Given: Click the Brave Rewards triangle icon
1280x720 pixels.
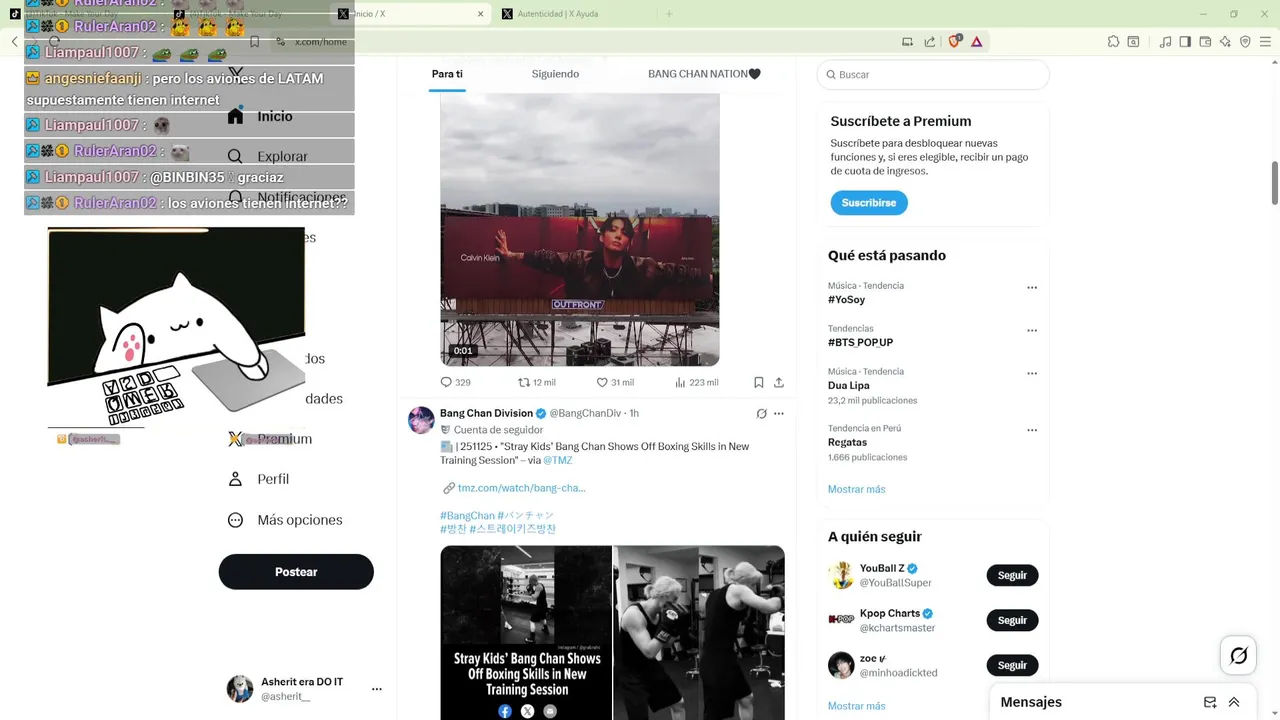Looking at the screenshot, I should pos(976,41).
